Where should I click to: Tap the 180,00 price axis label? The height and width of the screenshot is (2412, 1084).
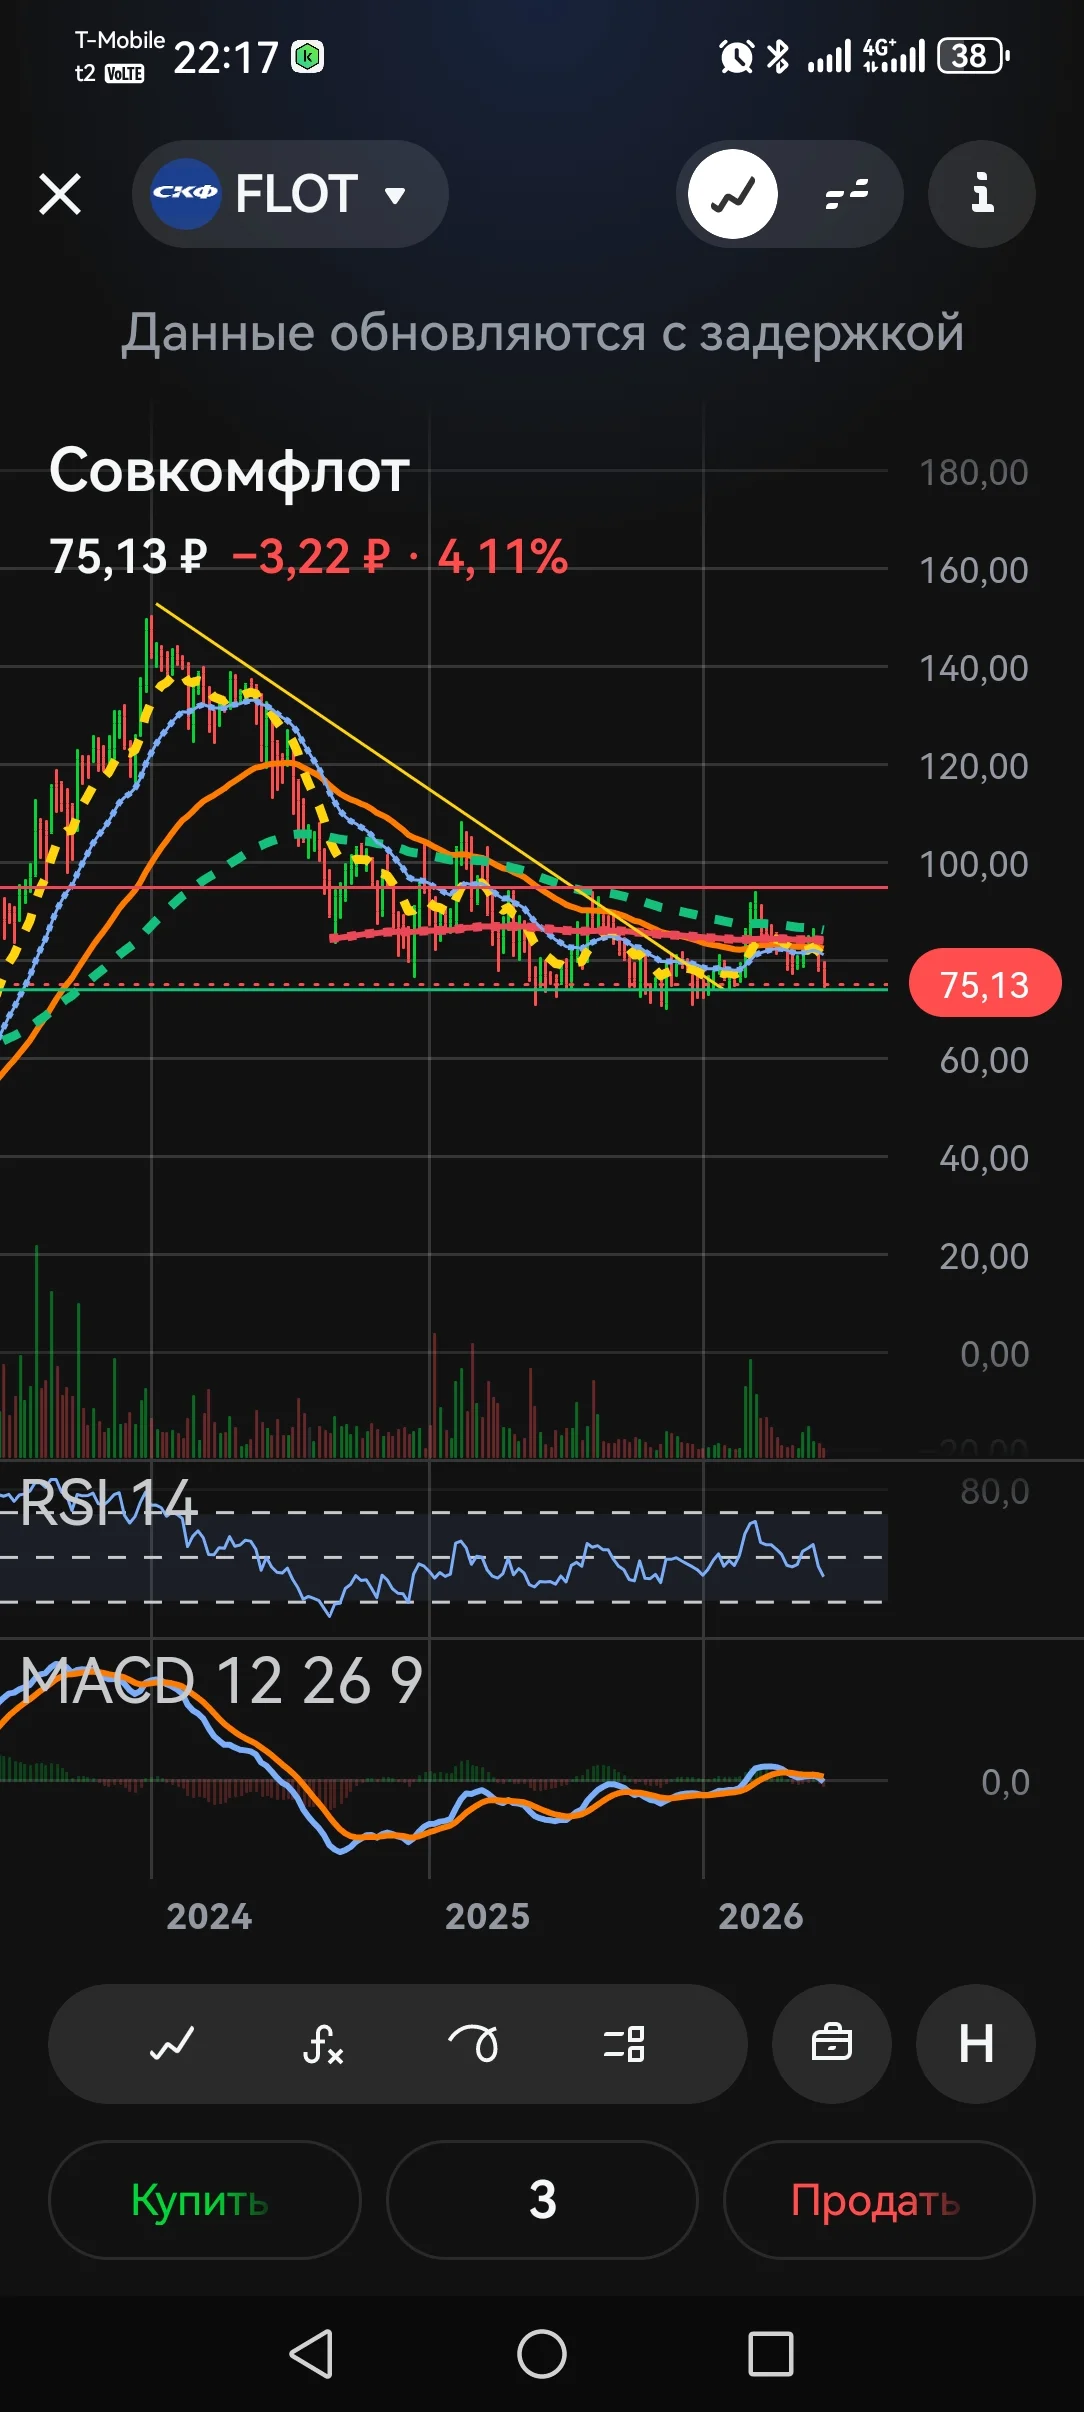click(x=973, y=472)
